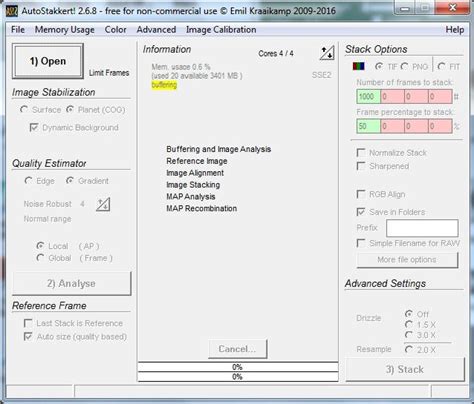Click the expand arrows icon in Information panel
The image size is (474, 404).
(x=327, y=53)
